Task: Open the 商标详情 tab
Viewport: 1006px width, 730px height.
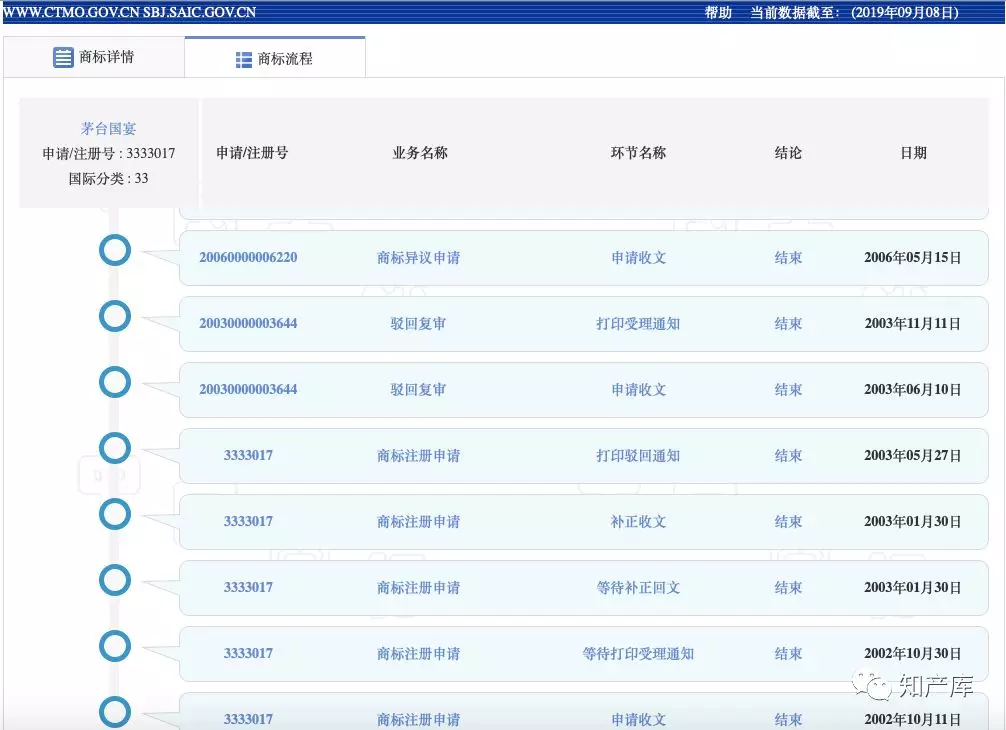Action: [94, 57]
